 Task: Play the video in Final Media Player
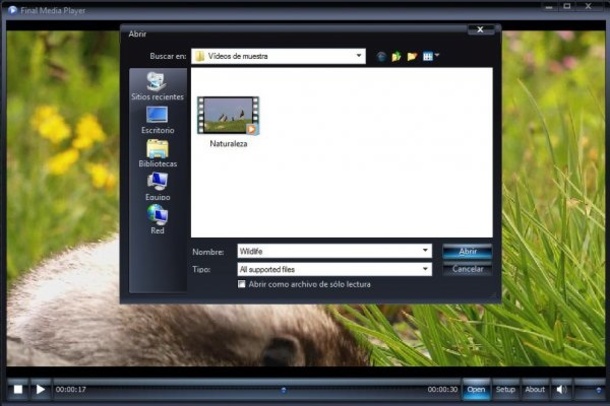point(40,389)
